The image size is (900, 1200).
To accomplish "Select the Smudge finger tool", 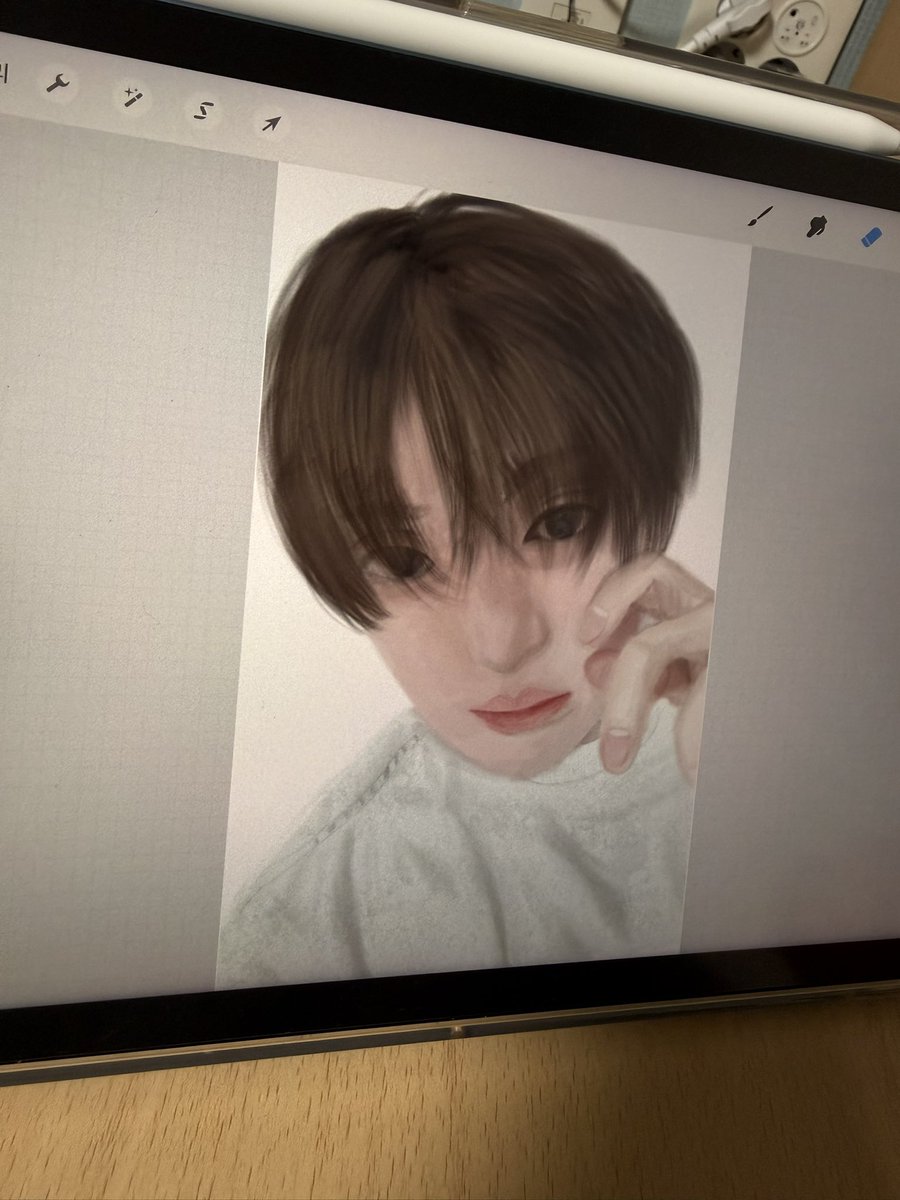I will (817, 226).
